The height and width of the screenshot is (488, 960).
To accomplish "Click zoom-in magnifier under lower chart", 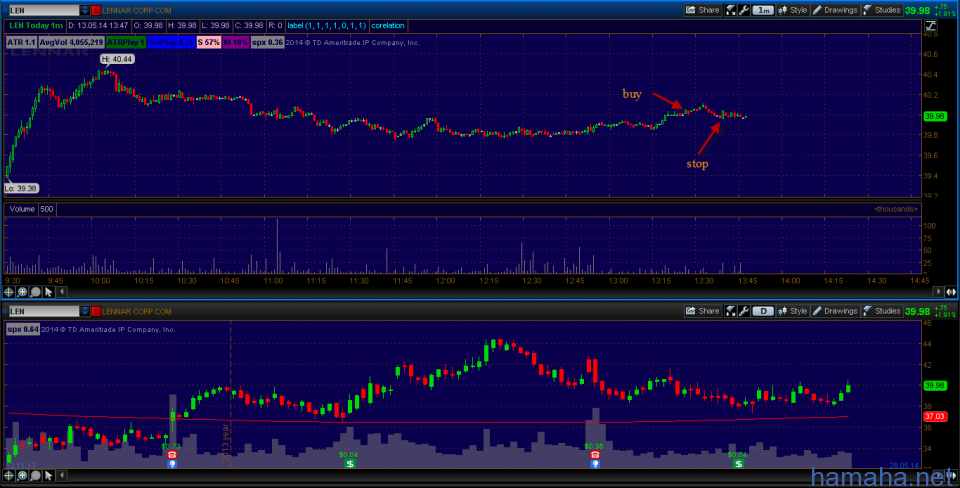I will tap(22, 475).
